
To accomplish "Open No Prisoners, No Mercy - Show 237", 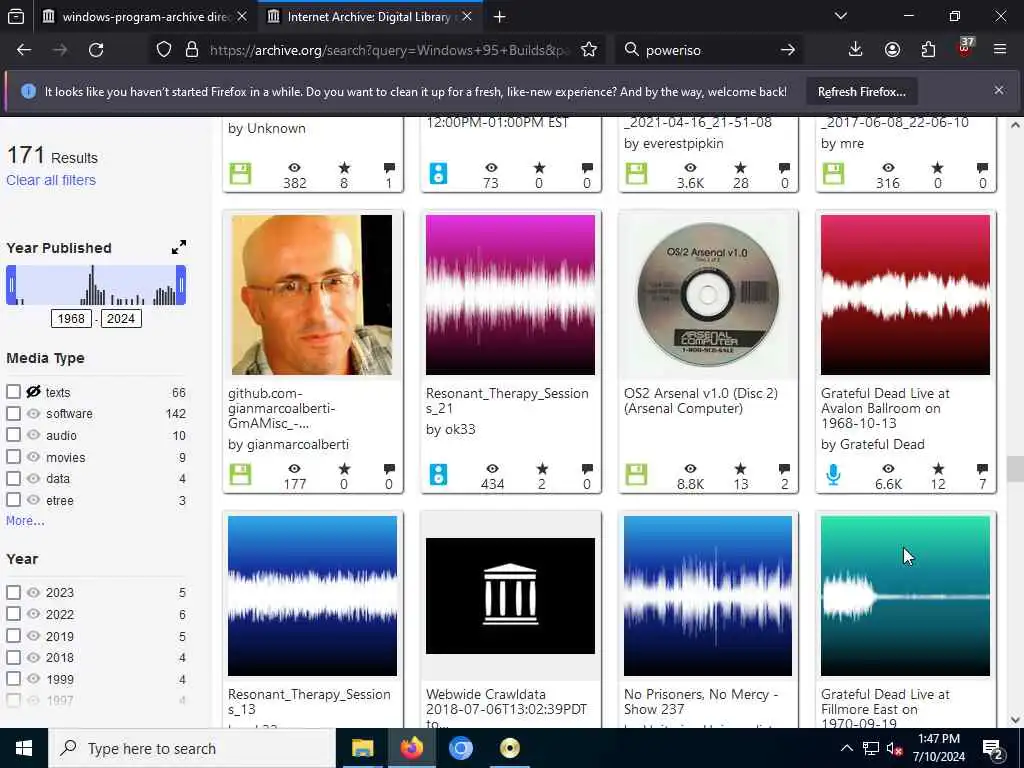I will [x=701, y=702].
